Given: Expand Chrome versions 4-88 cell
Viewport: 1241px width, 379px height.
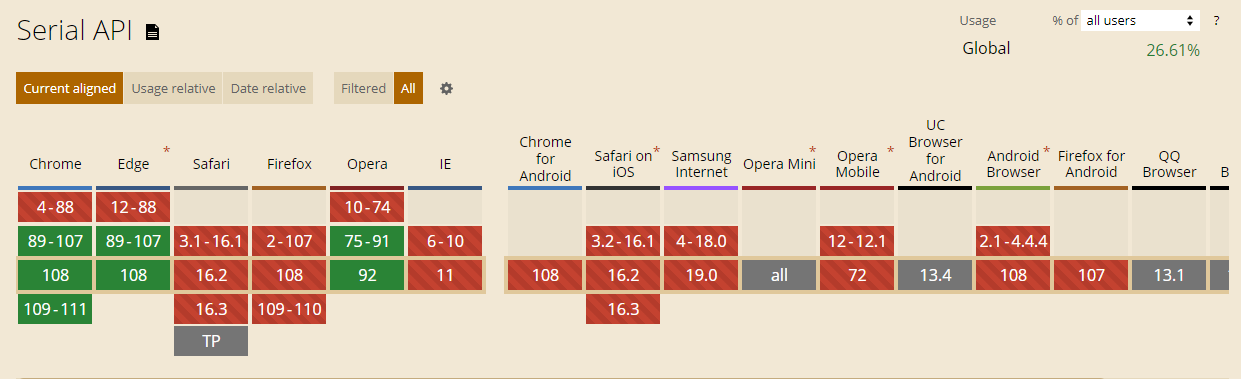Looking at the screenshot, I should [56, 207].
